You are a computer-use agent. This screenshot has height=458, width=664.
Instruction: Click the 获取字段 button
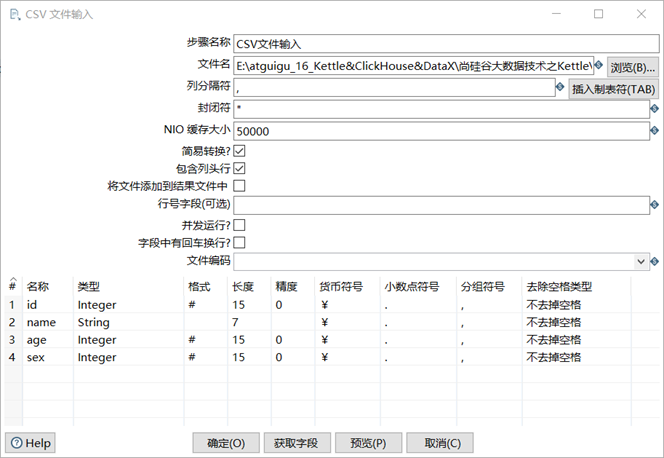[x=296, y=443]
